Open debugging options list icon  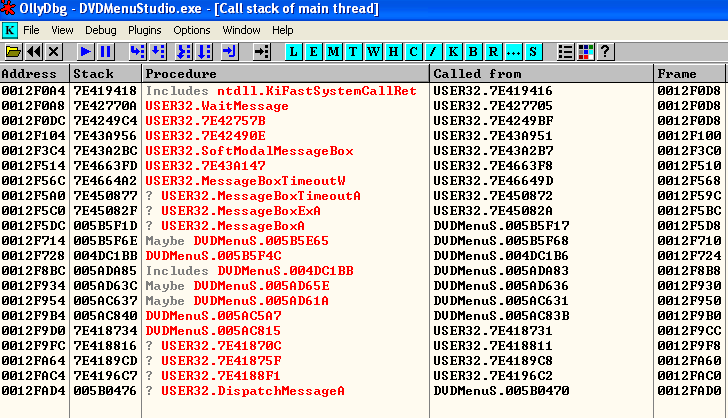[x=566, y=52]
